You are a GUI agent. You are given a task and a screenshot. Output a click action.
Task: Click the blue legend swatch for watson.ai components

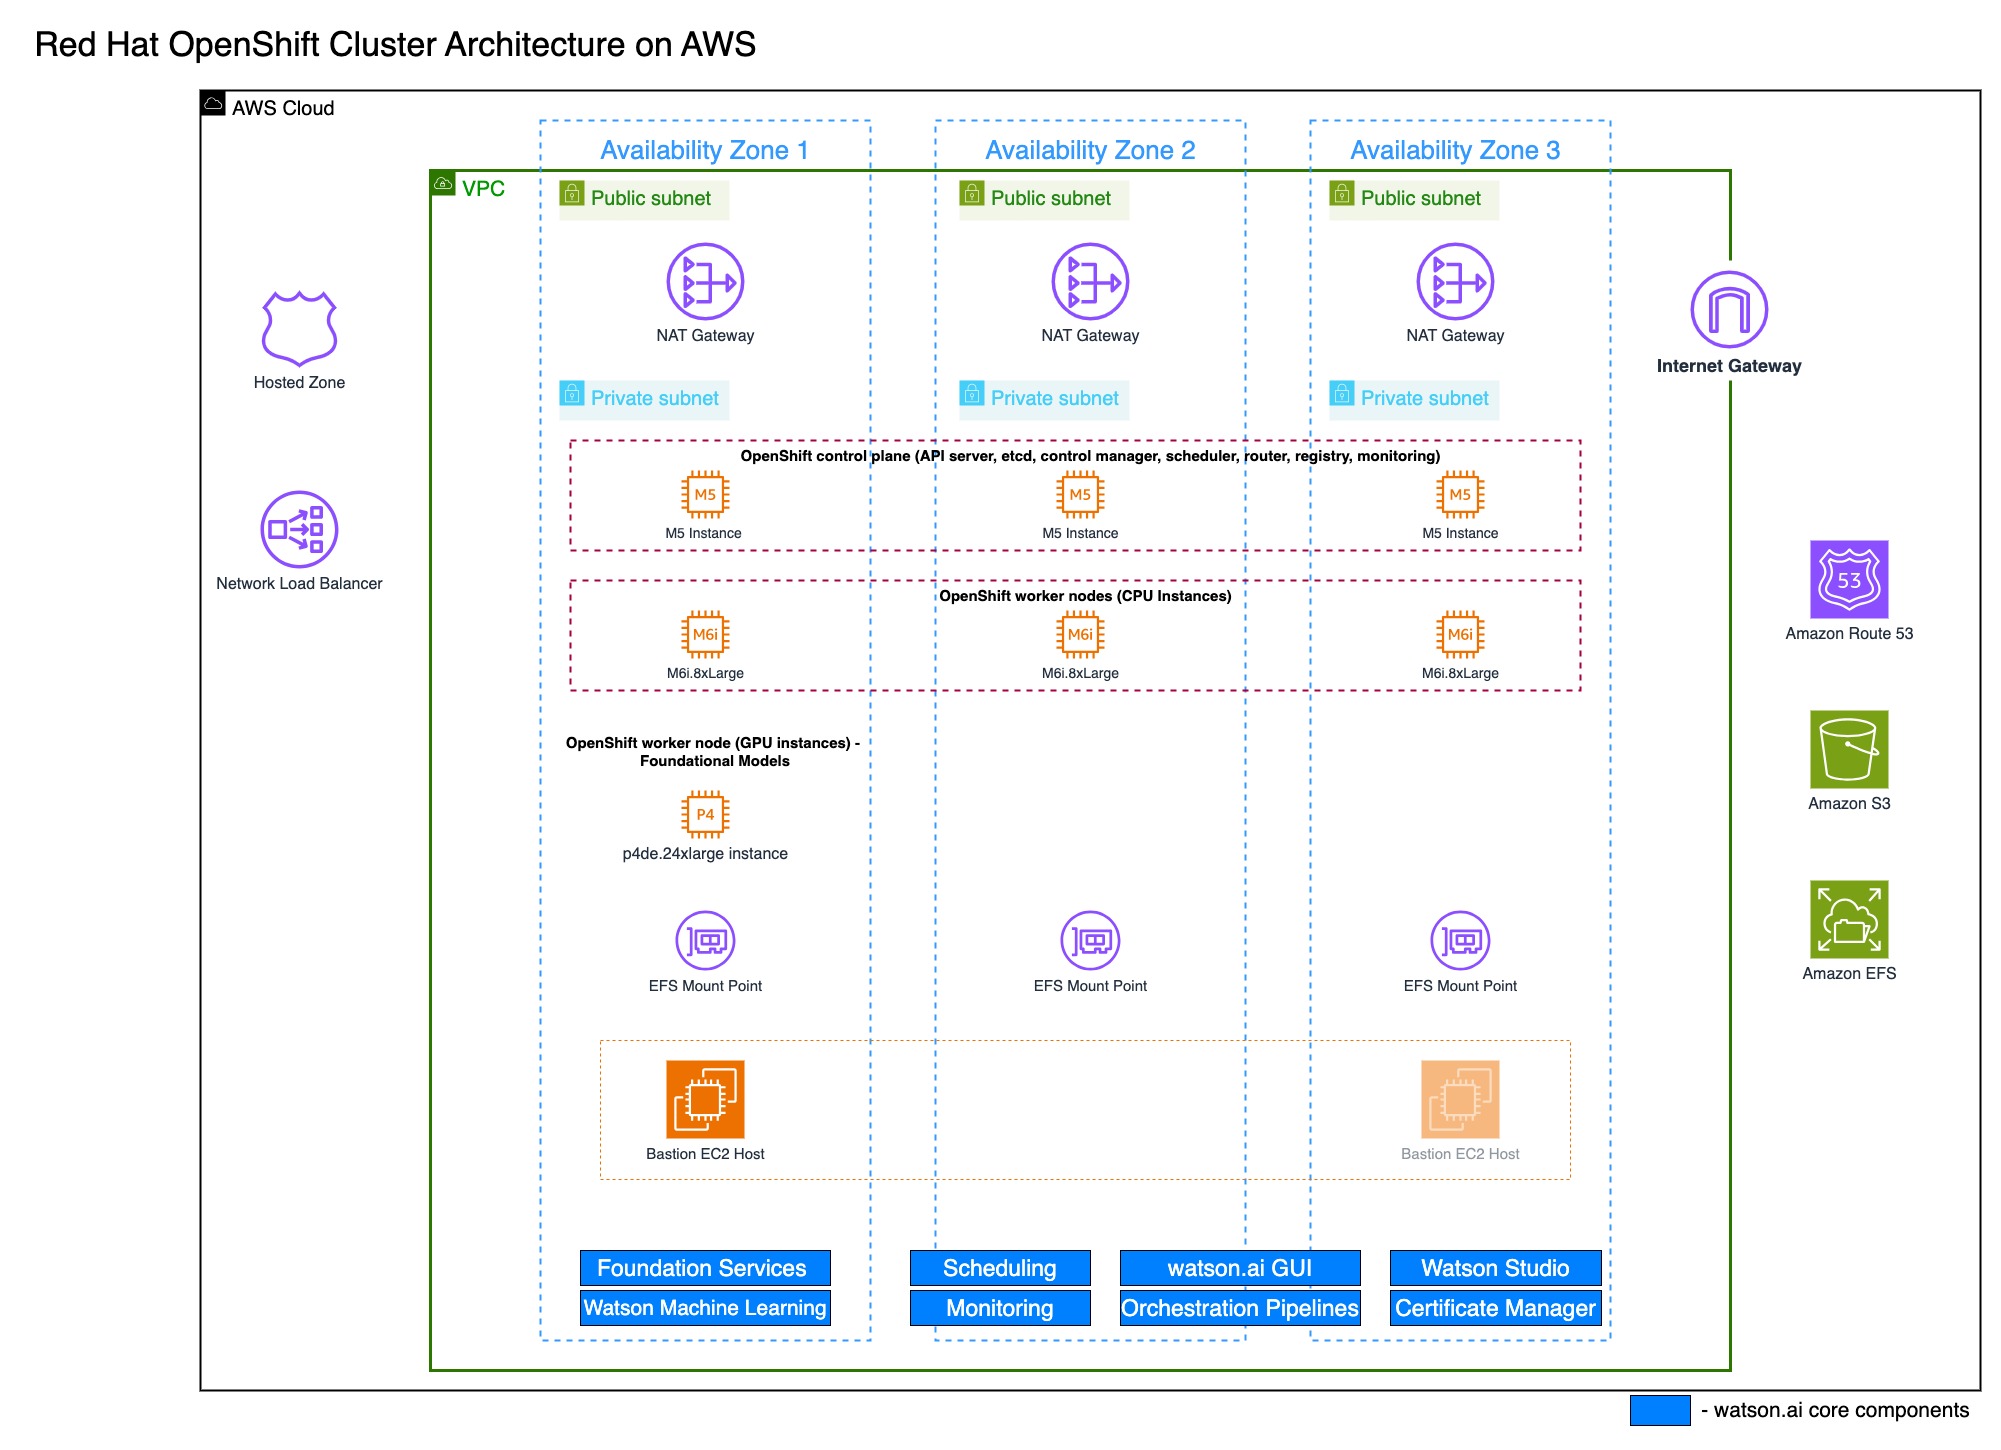(x=1660, y=1410)
